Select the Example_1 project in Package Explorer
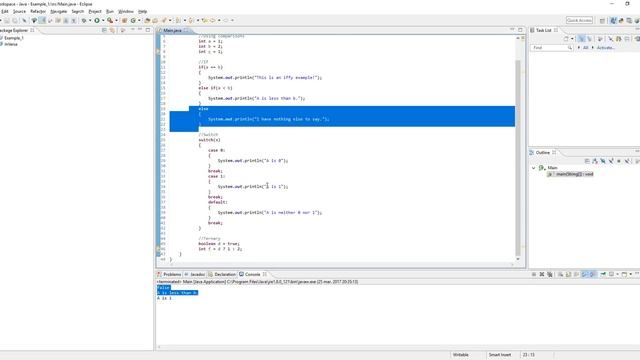The height and width of the screenshot is (360, 640). coord(14,38)
